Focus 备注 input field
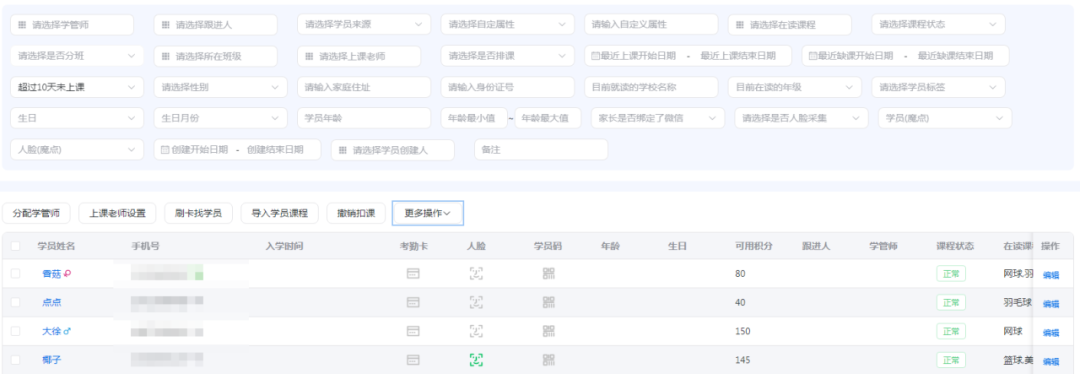 [541, 149]
